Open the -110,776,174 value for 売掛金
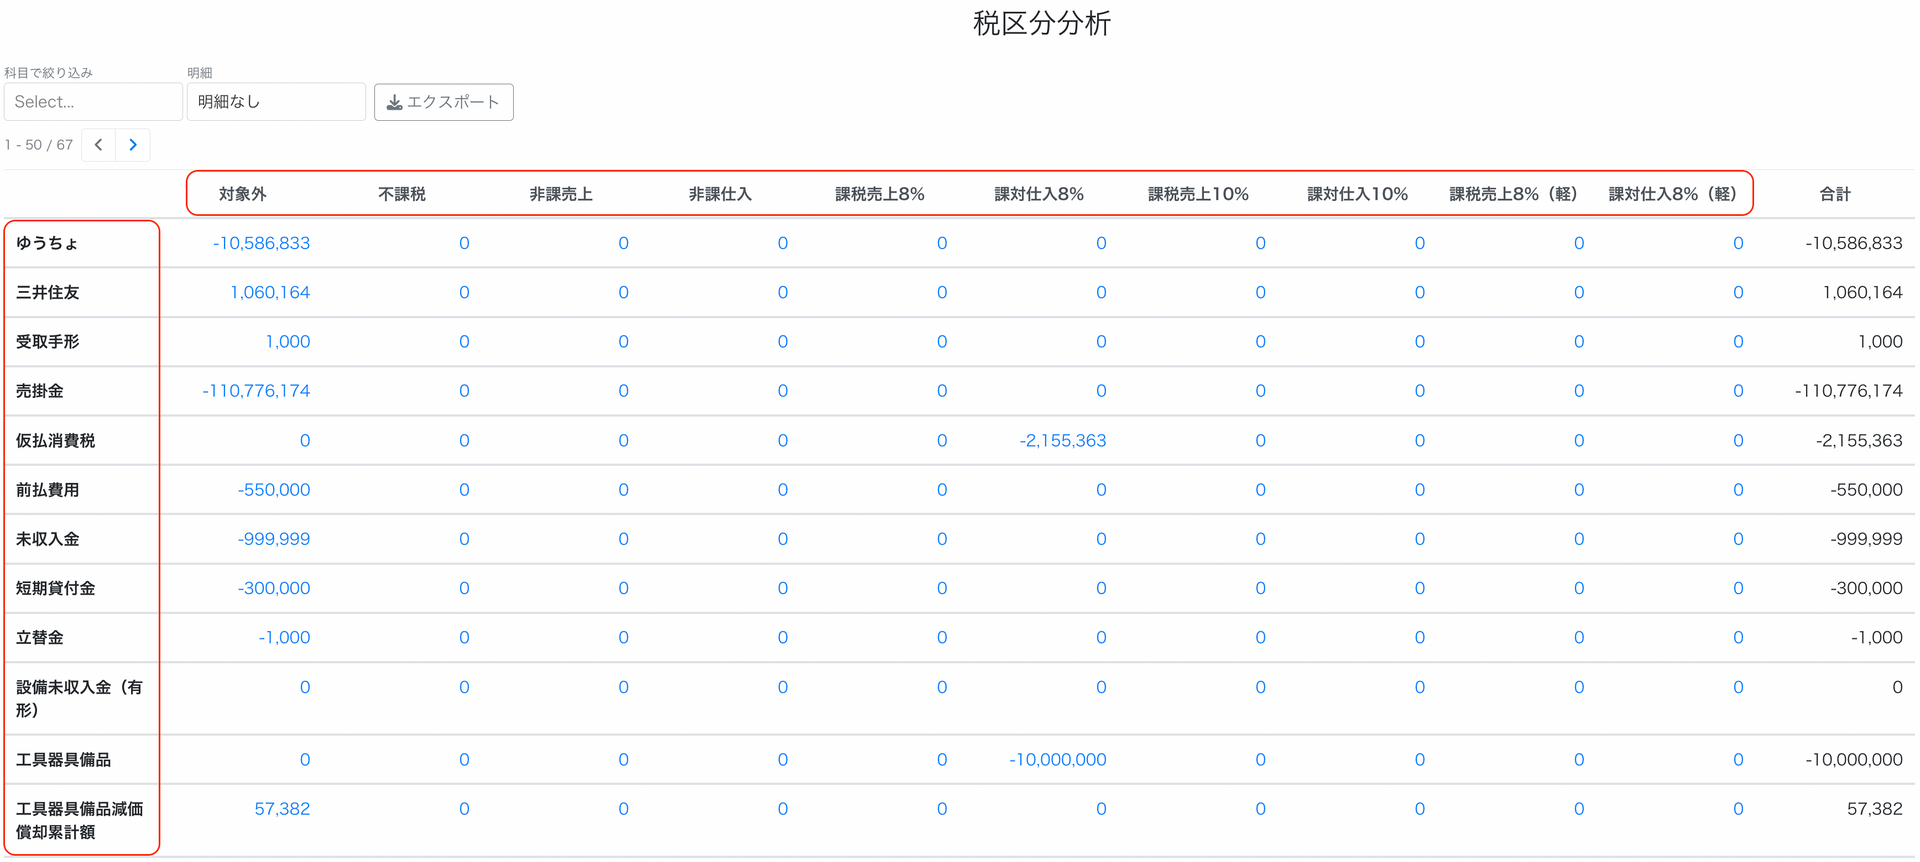The width and height of the screenshot is (1920, 862). point(256,391)
